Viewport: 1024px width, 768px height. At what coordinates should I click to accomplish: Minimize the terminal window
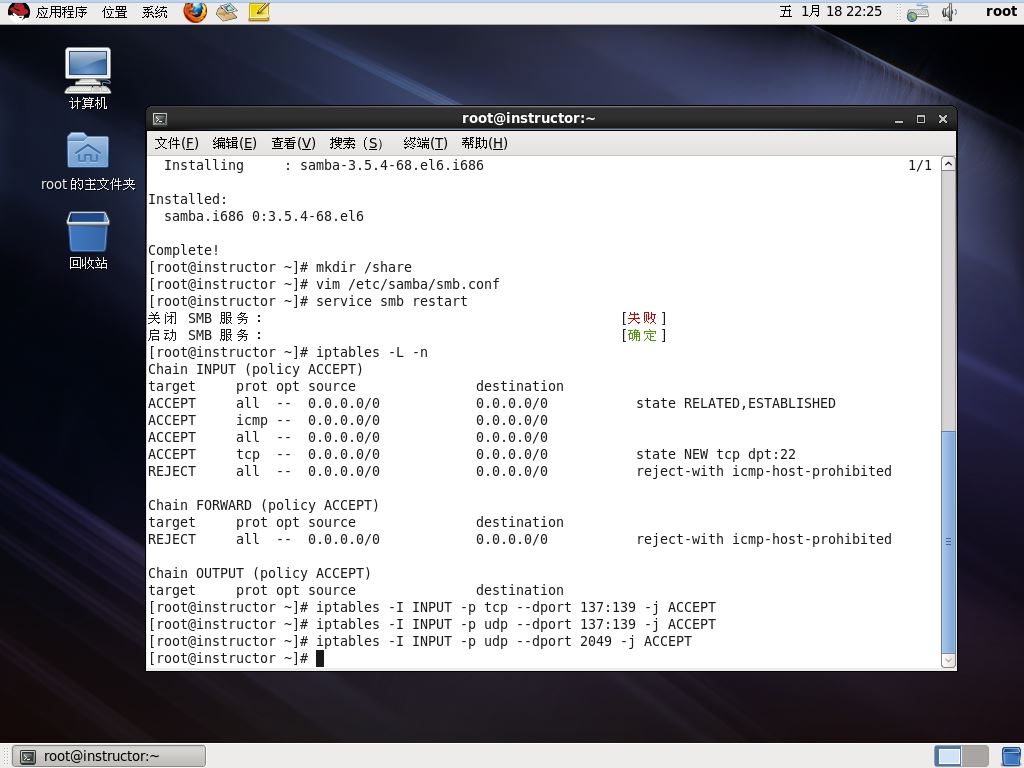click(899, 119)
